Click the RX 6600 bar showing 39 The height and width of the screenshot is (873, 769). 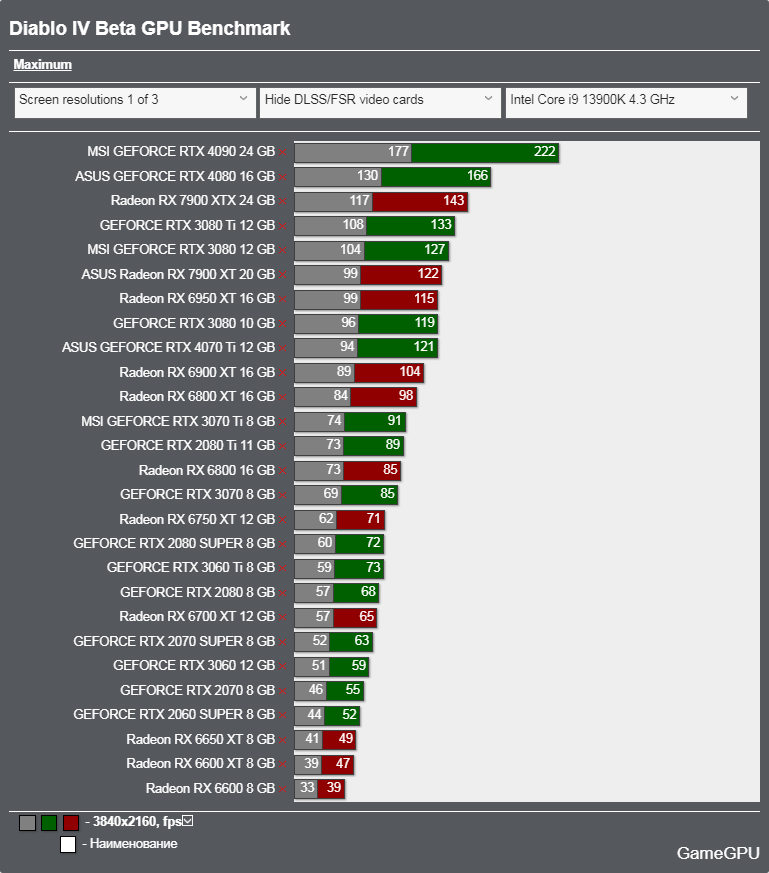click(331, 788)
